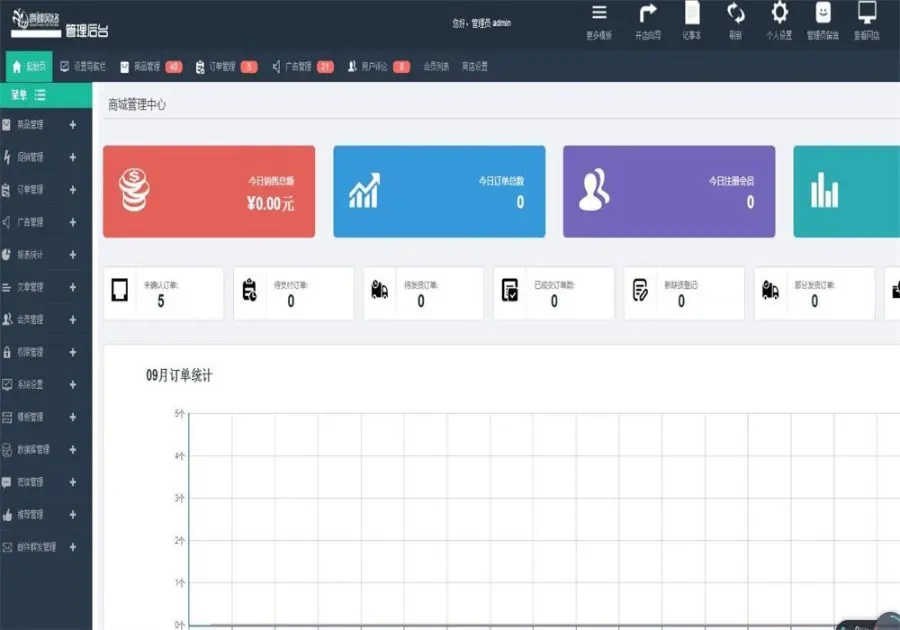
Task: Click the coin stack icon on red card
Action: pos(134,190)
